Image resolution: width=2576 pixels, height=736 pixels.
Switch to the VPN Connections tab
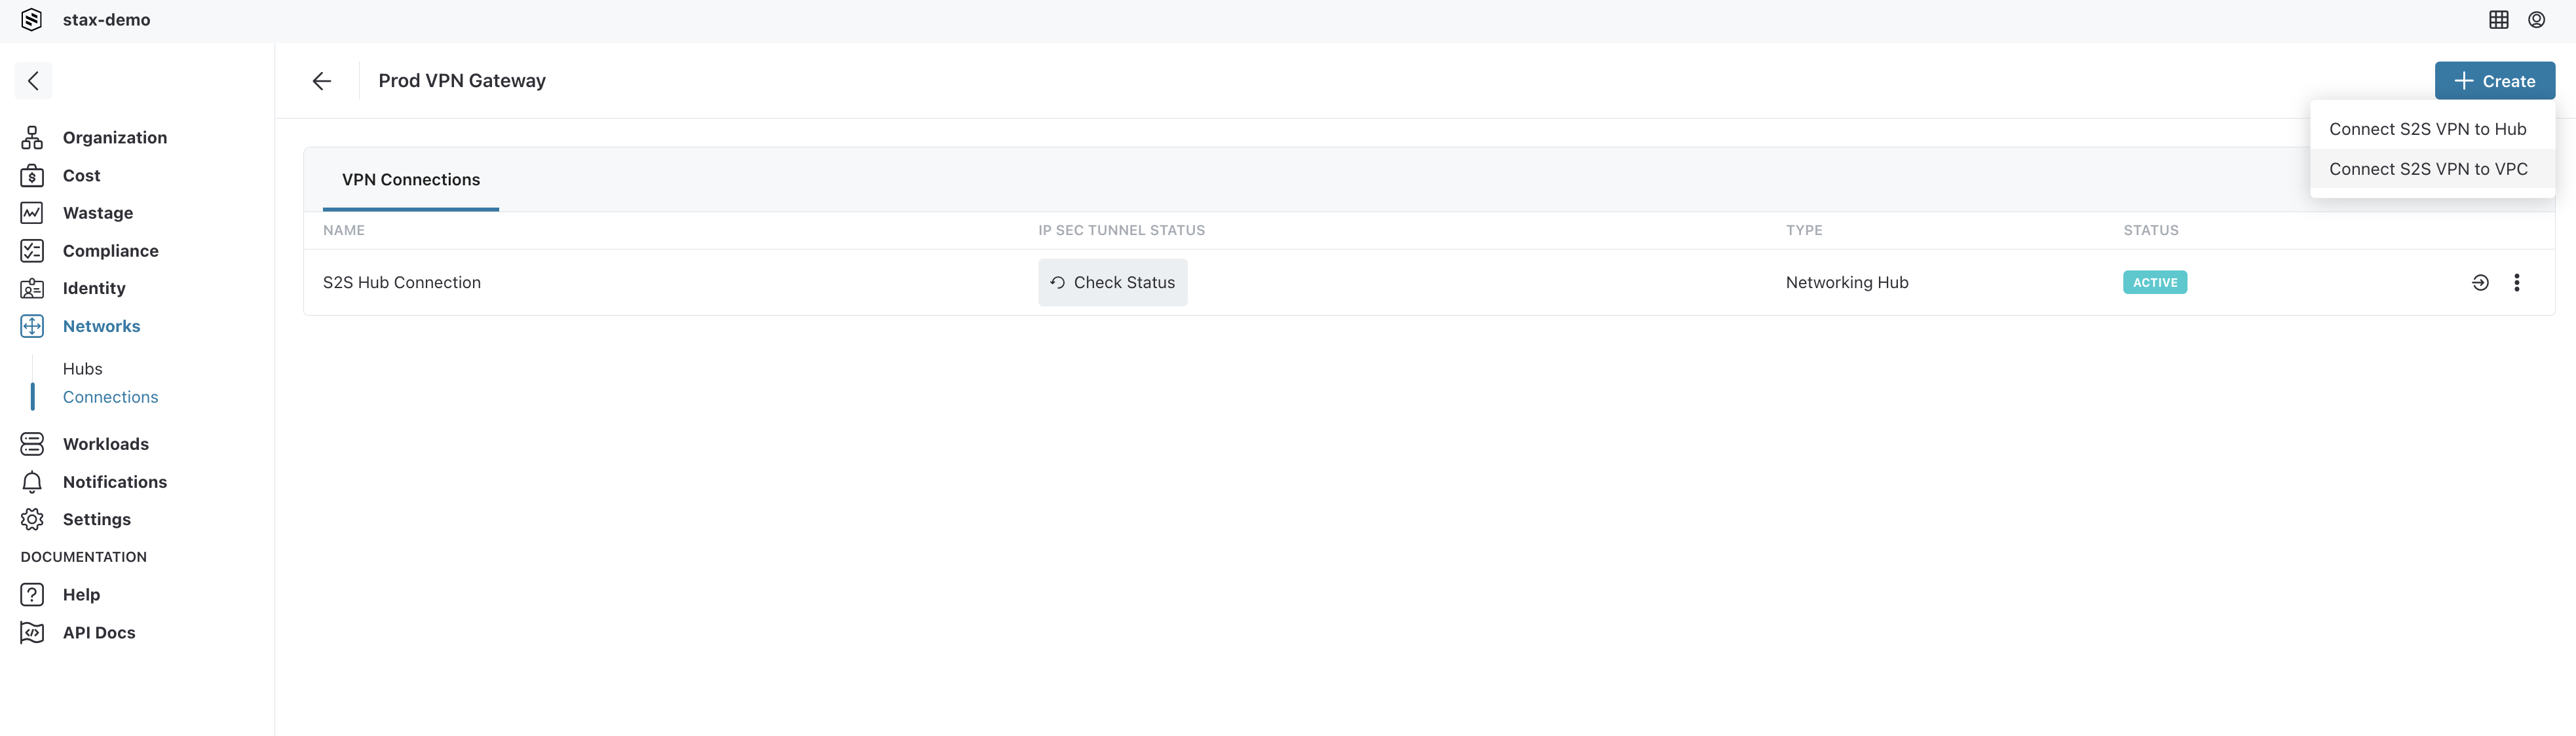[411, 180]
